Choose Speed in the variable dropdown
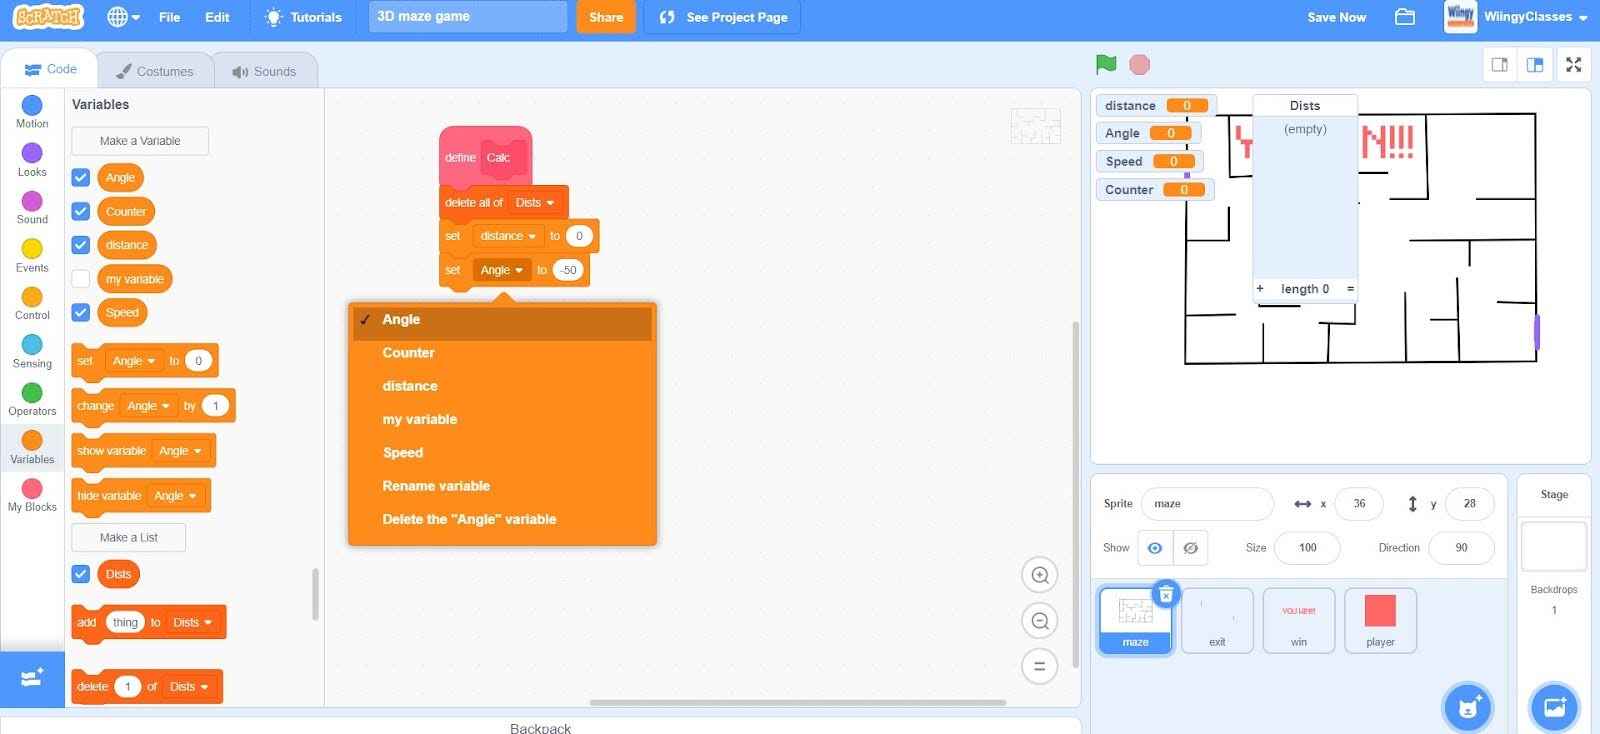This screenshot has height=734, width=1600. click(x=502, y=453)
